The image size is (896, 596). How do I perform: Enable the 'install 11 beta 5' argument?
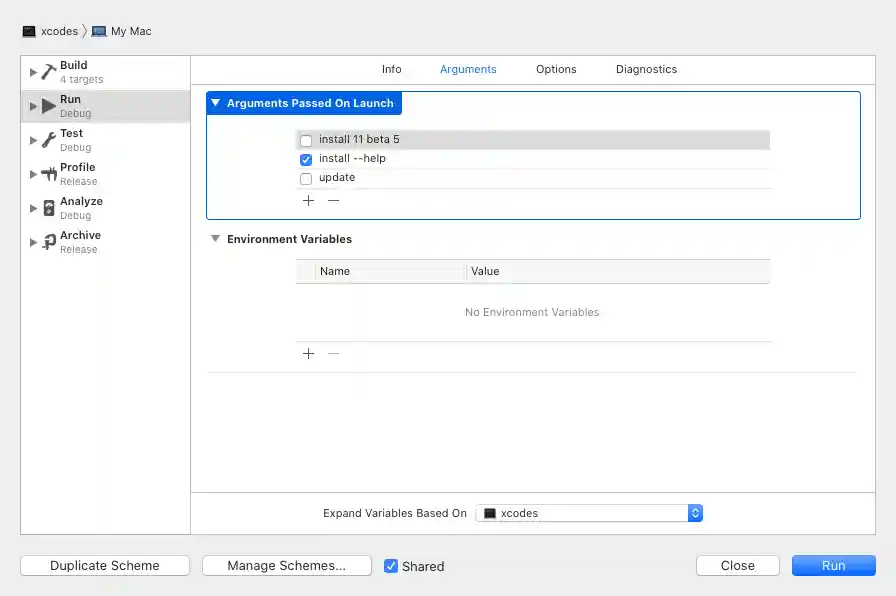(306, 139)
